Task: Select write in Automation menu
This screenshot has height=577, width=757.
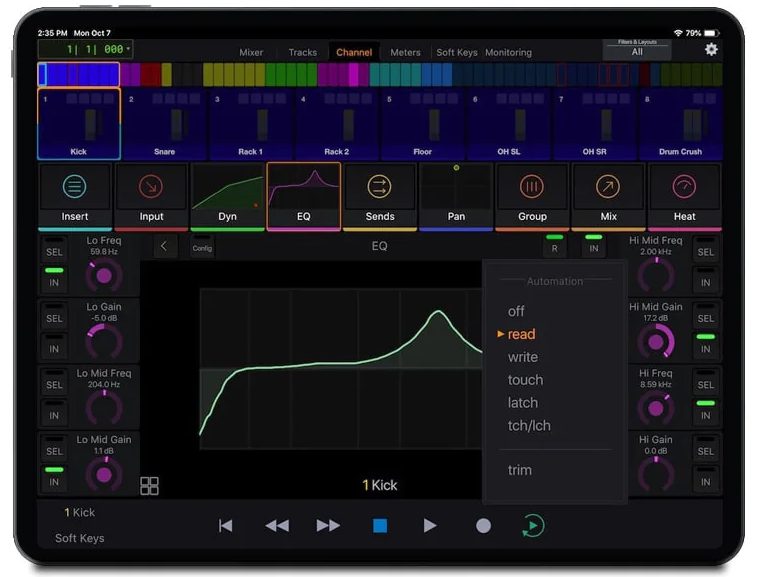Action: click(523, 357)
